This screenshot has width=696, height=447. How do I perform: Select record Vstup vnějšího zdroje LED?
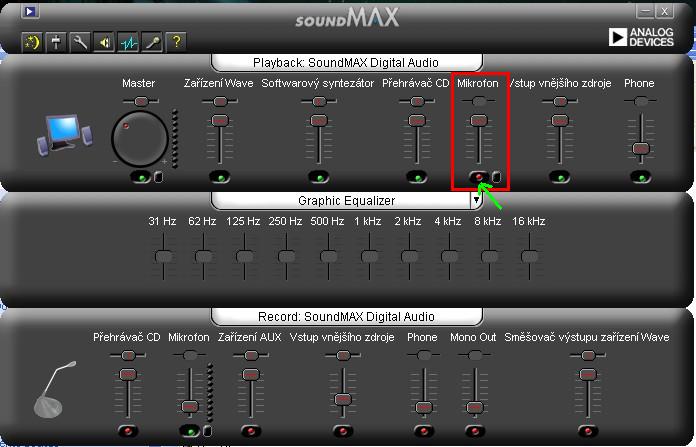343,431
